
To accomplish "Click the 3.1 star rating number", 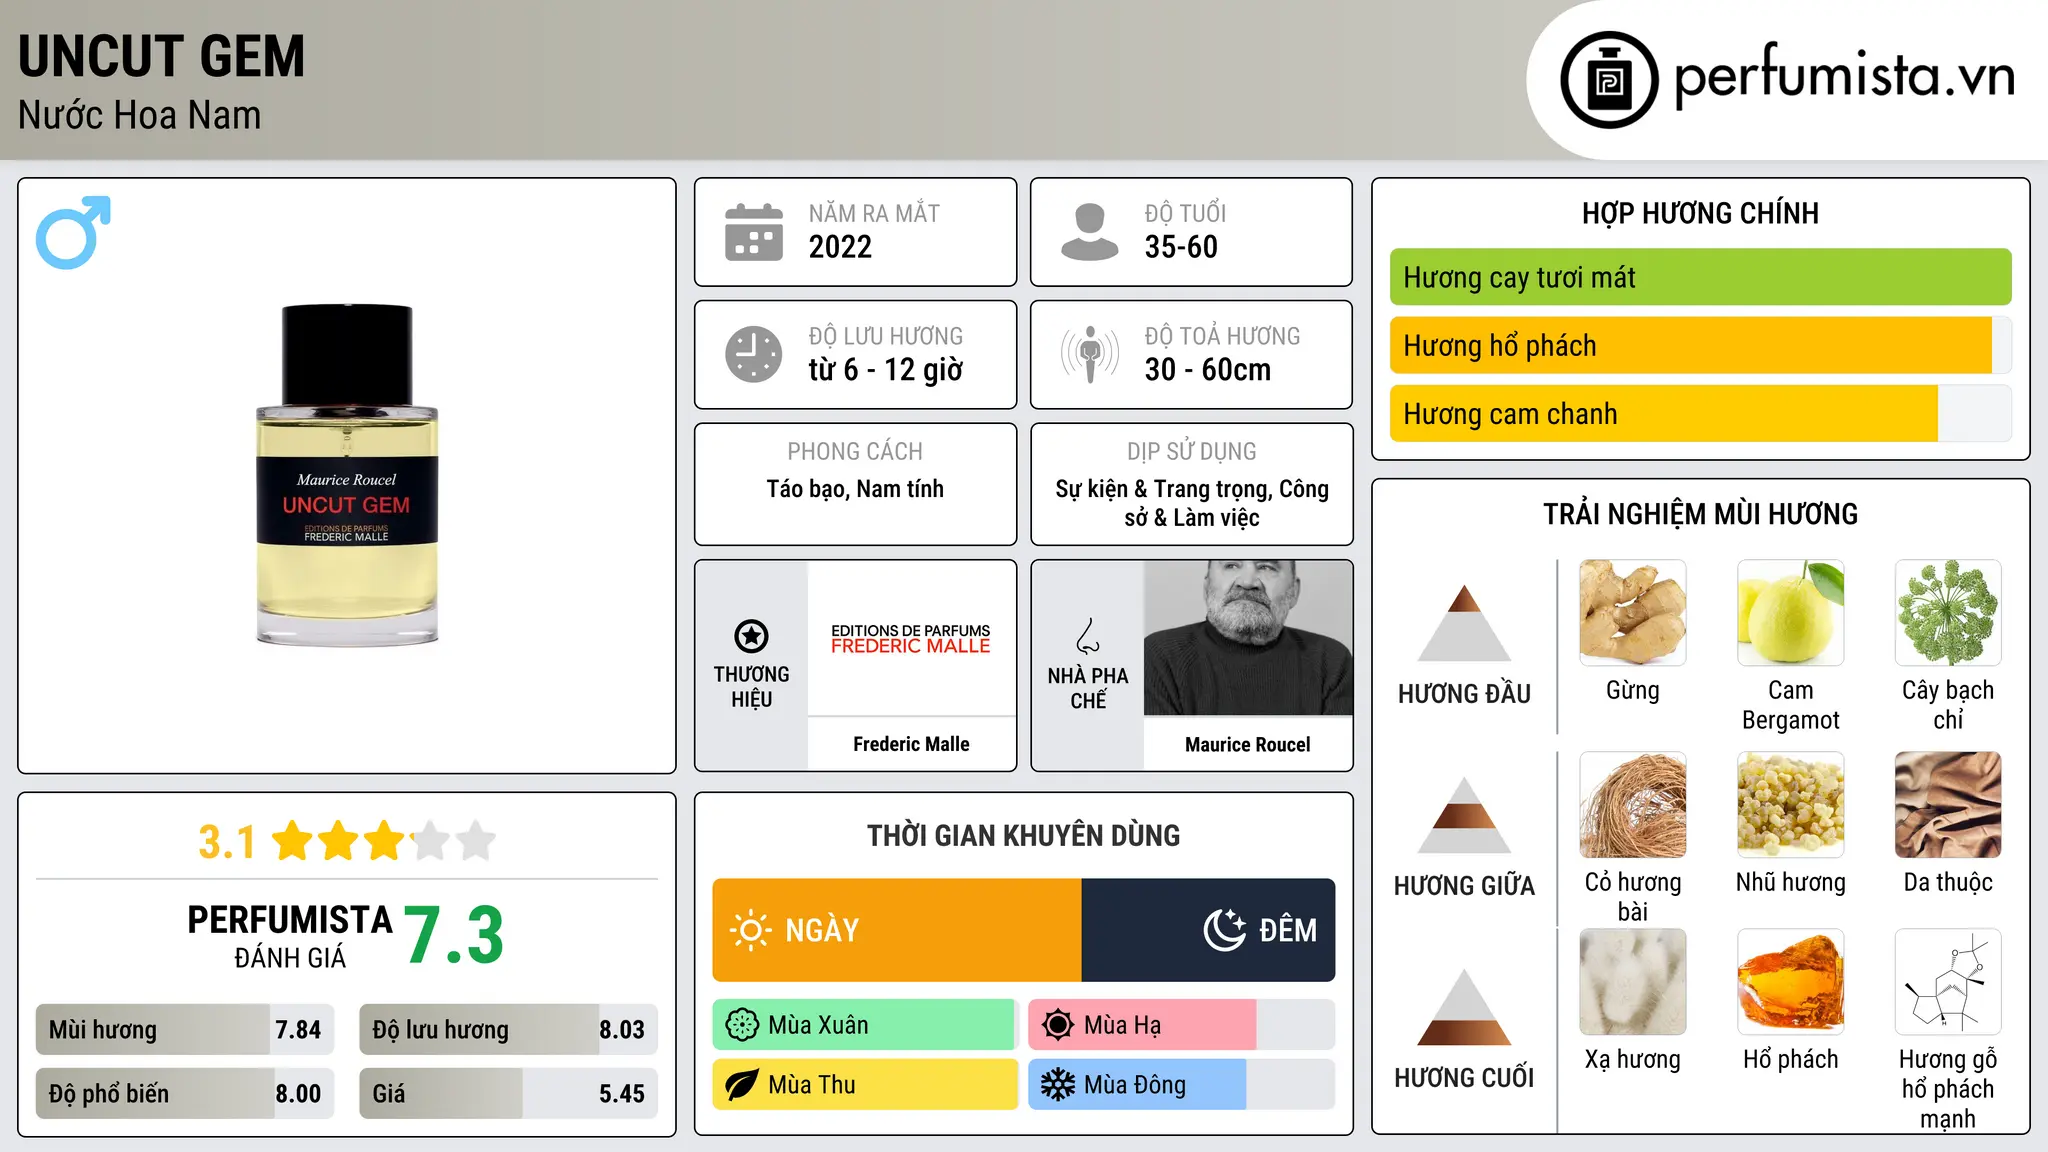I will pos(226,842).
